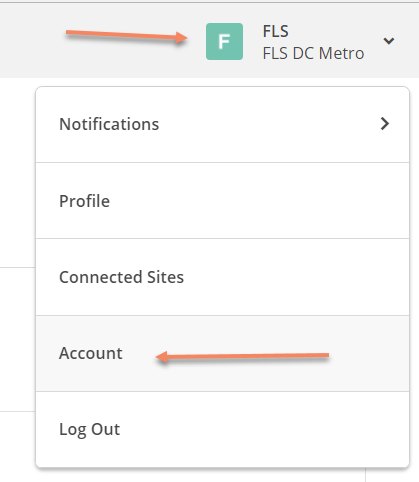Click the Log Out label text

click(x=89, y=430)
